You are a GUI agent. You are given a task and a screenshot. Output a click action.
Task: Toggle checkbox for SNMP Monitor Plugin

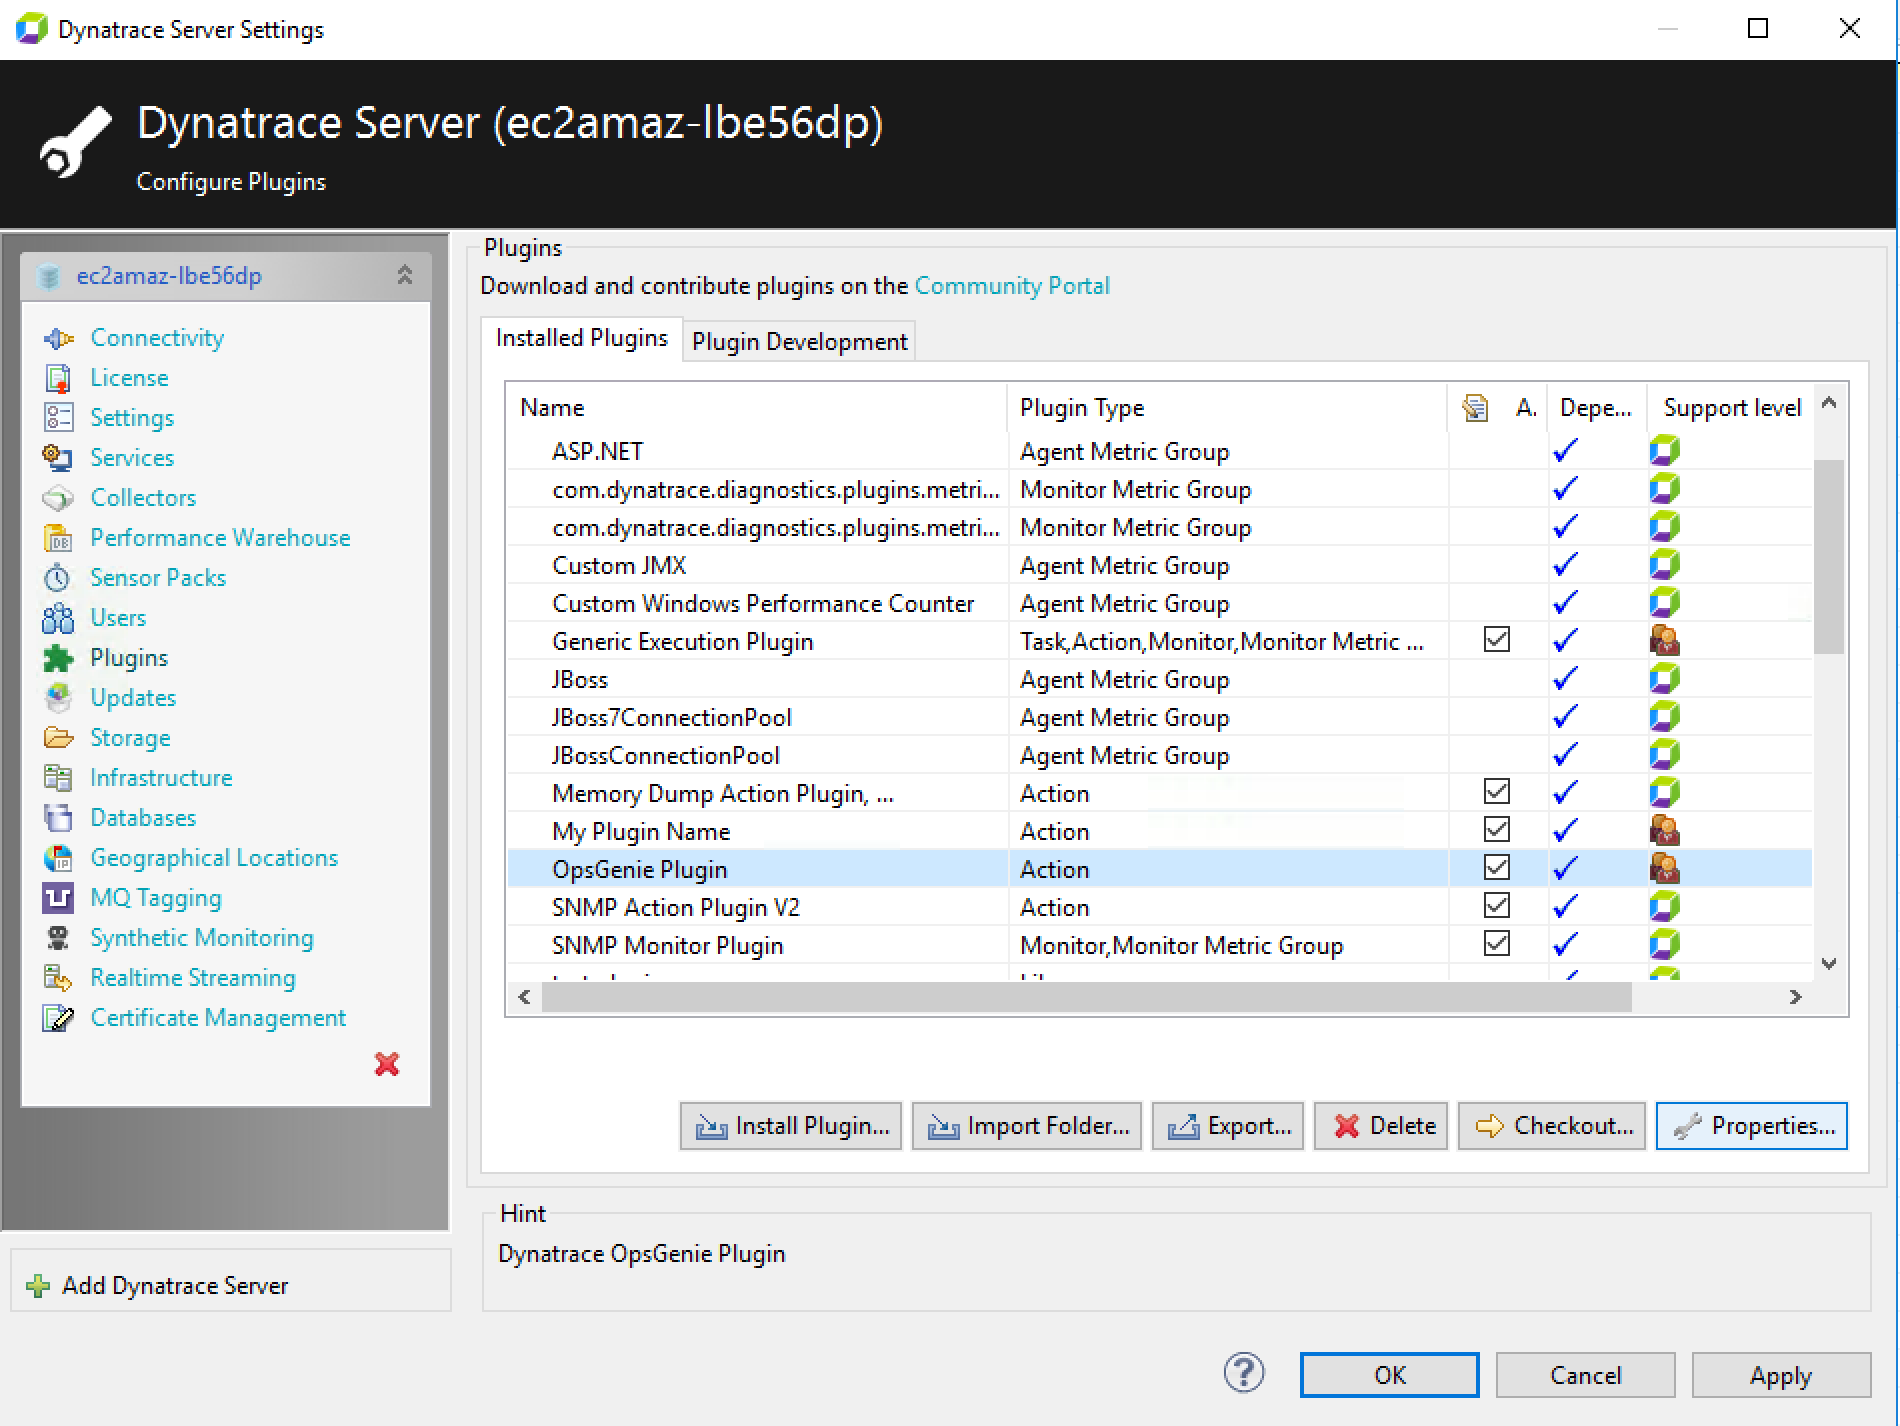1497,943
